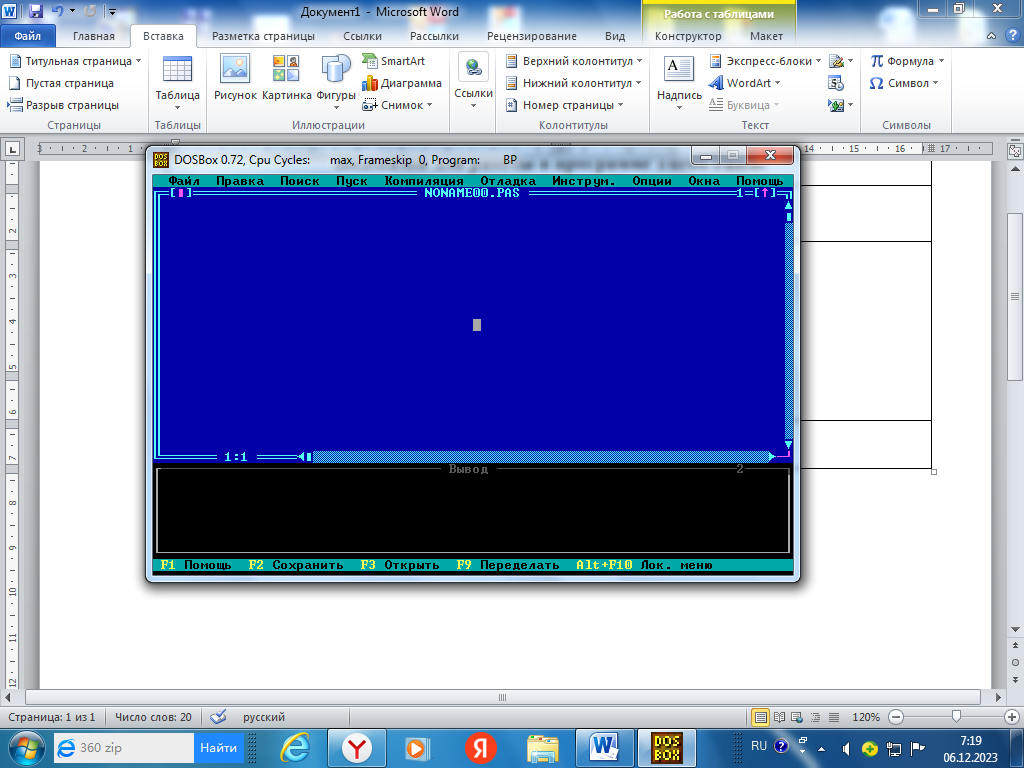The width and height of the screenshot is (1024, 768).
Task: Click the zoom slider handle
Action: pos(956,716)
